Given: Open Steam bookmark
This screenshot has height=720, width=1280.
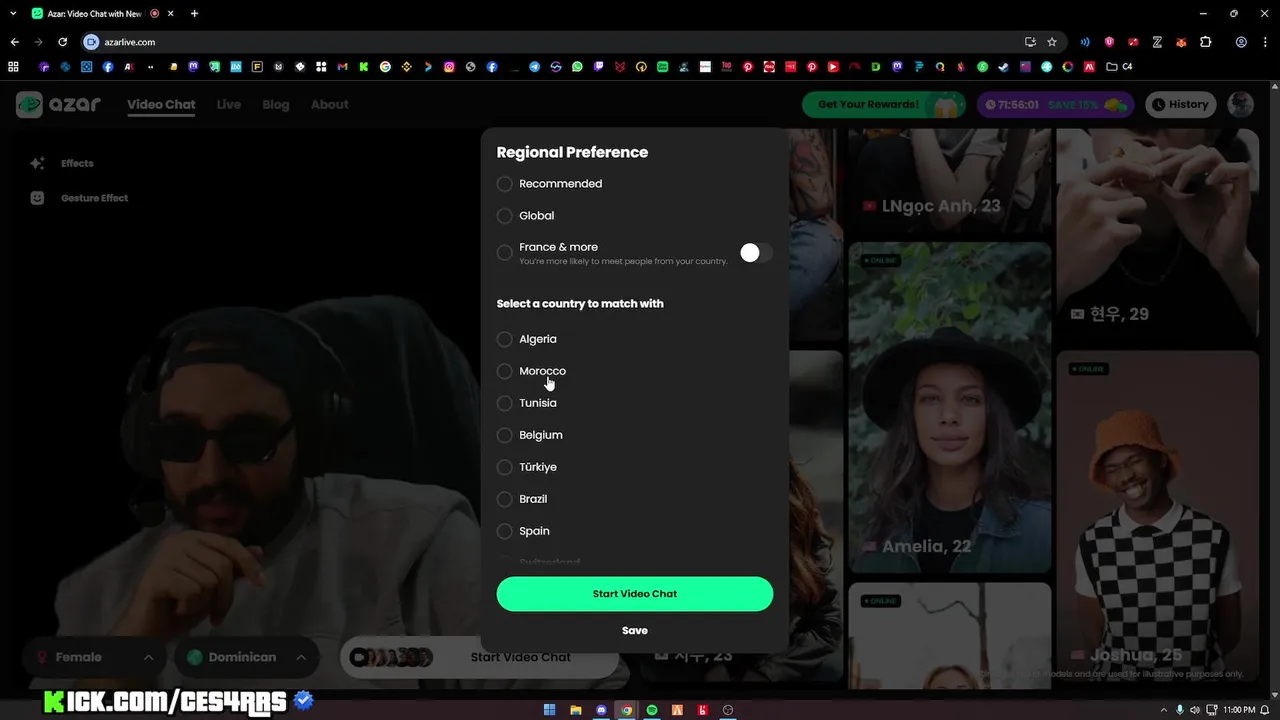Looking at the screenshot, I should [1003, 67].
